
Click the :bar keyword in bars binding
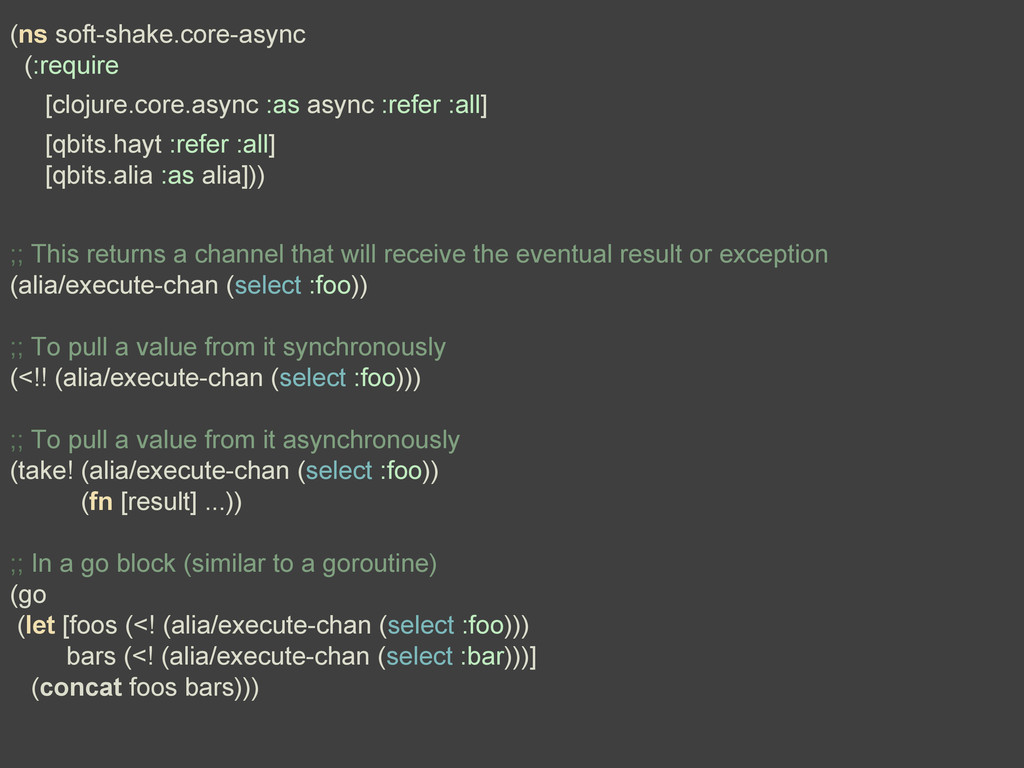pyautogui.click(x=482, y=656)
